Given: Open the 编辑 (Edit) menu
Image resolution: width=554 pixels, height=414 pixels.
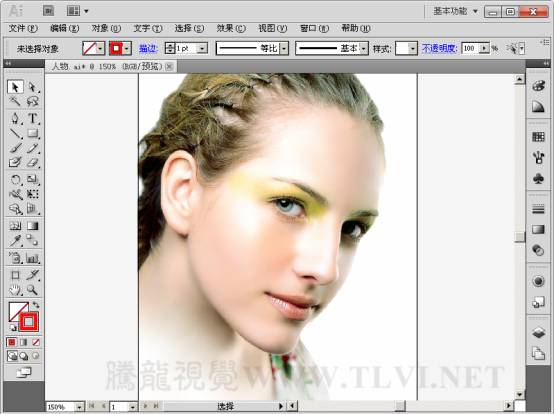Looking at the screenshot, I should [x=64, y=28].
